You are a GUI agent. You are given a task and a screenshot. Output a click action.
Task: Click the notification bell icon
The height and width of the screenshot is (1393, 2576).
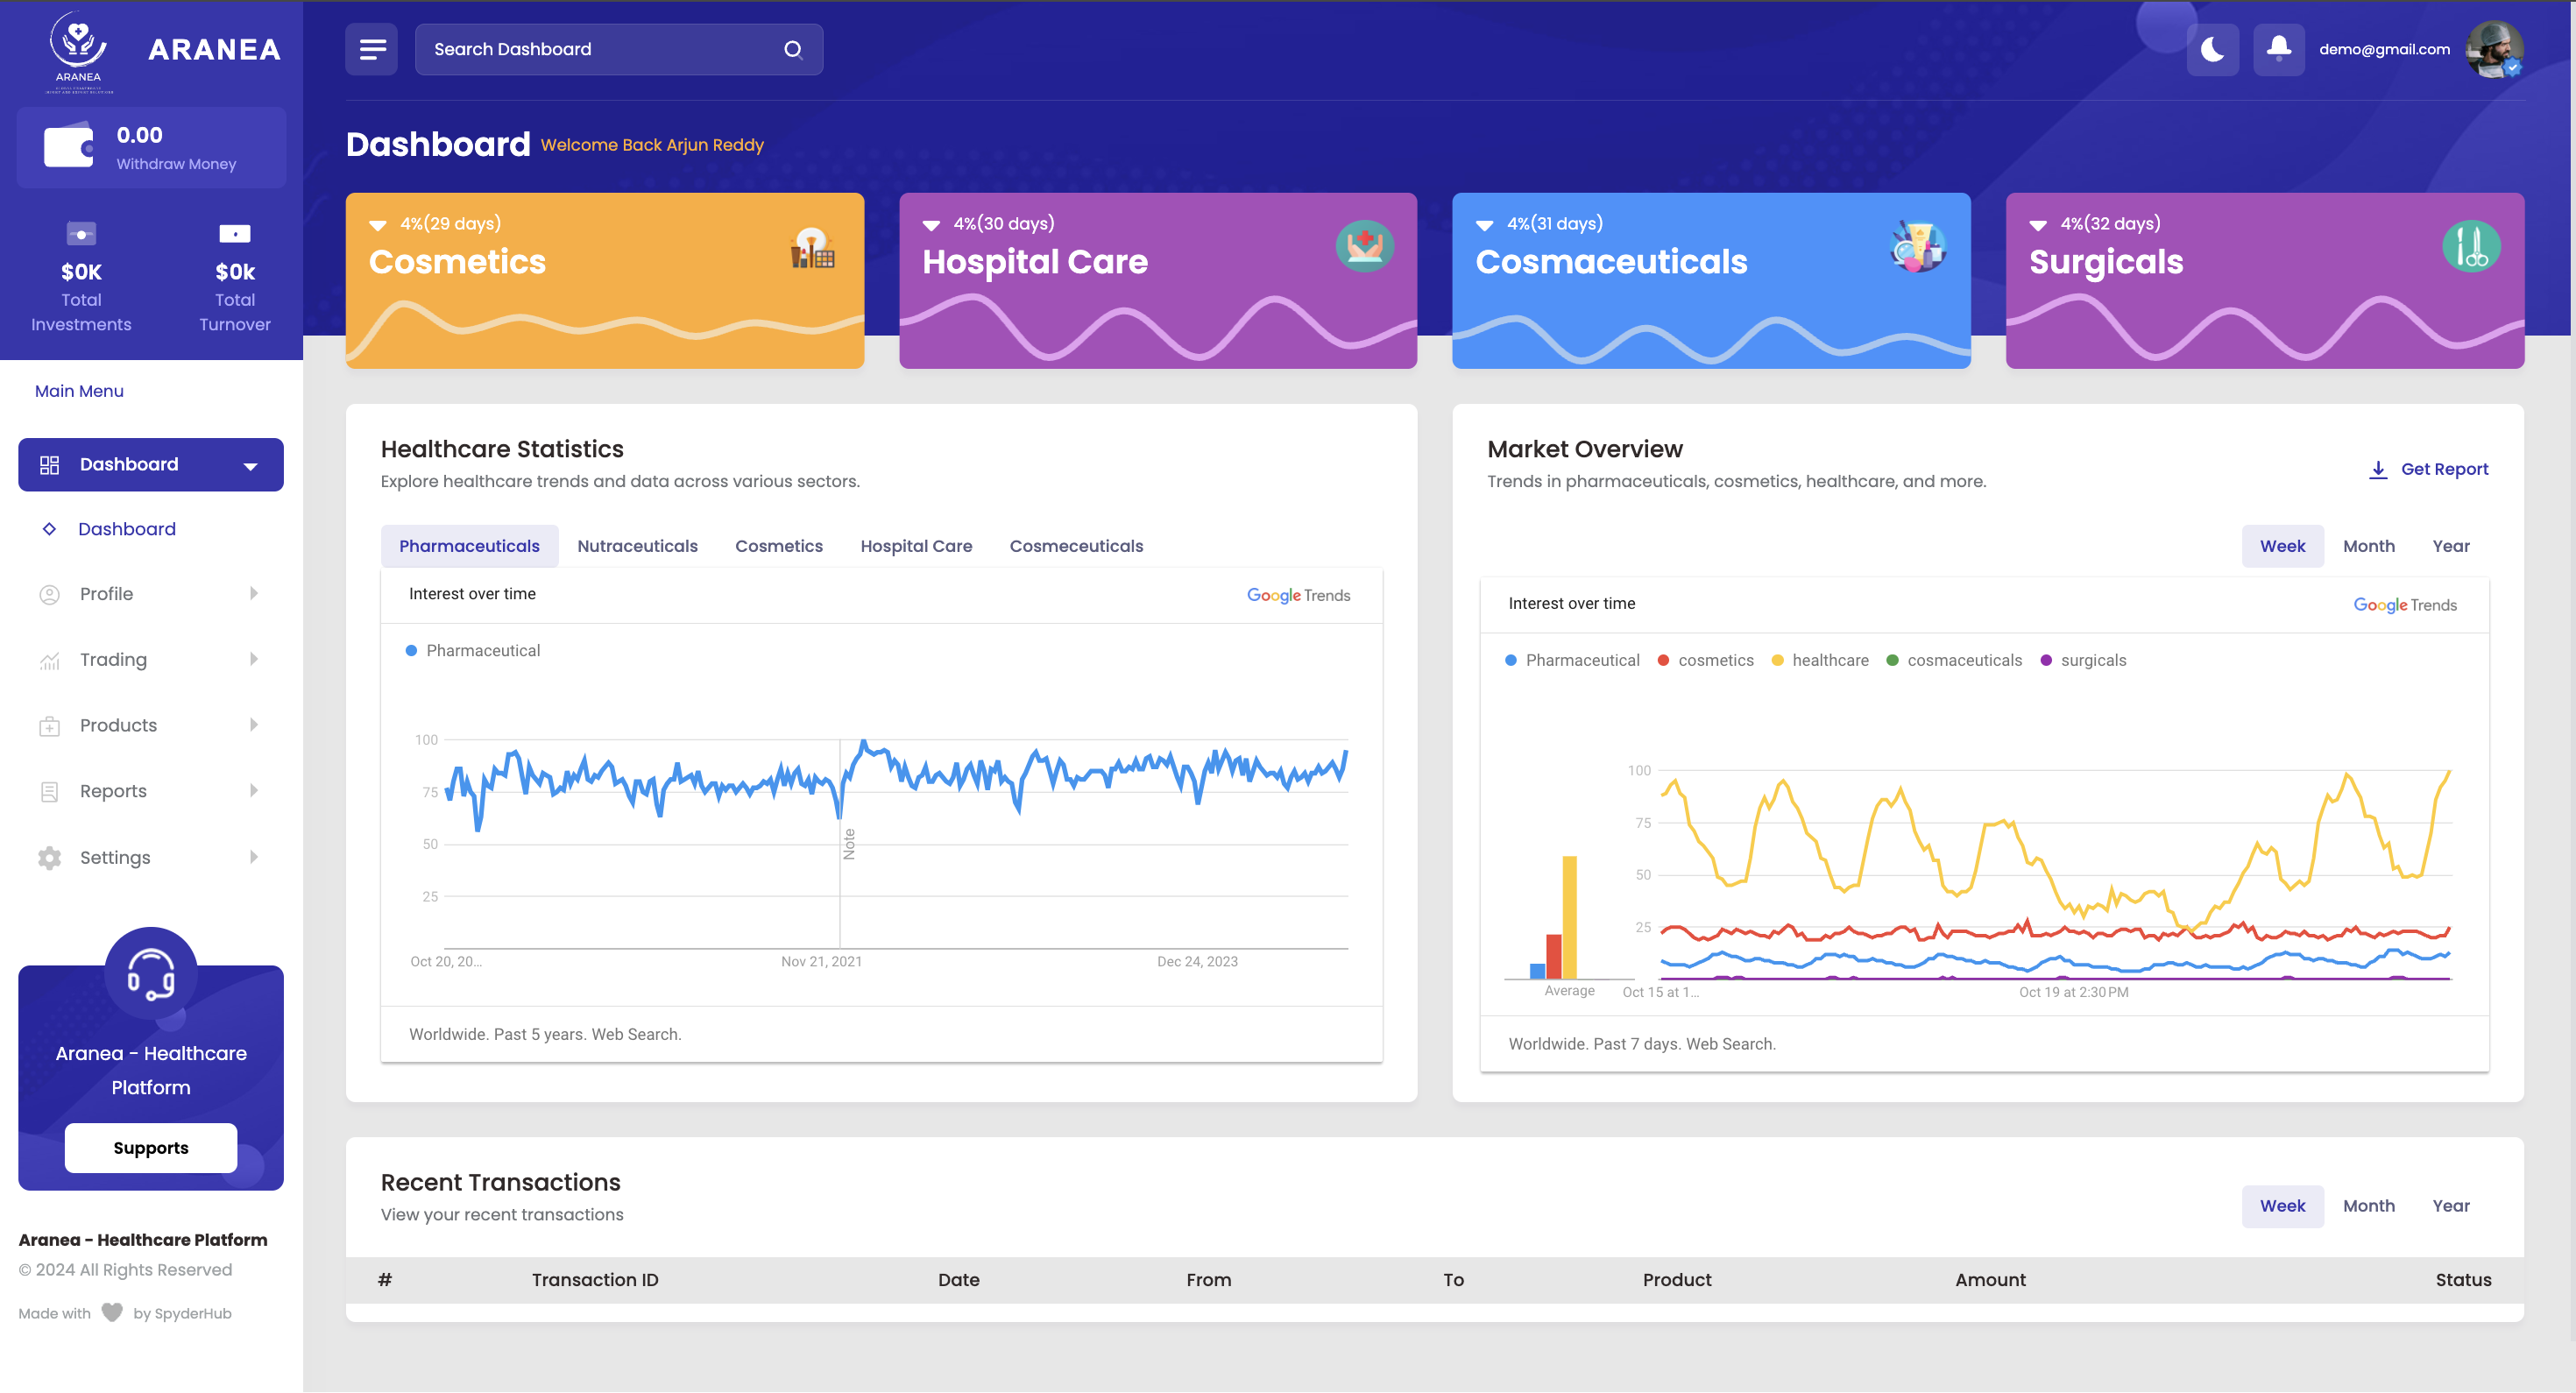click(2278, 48)
